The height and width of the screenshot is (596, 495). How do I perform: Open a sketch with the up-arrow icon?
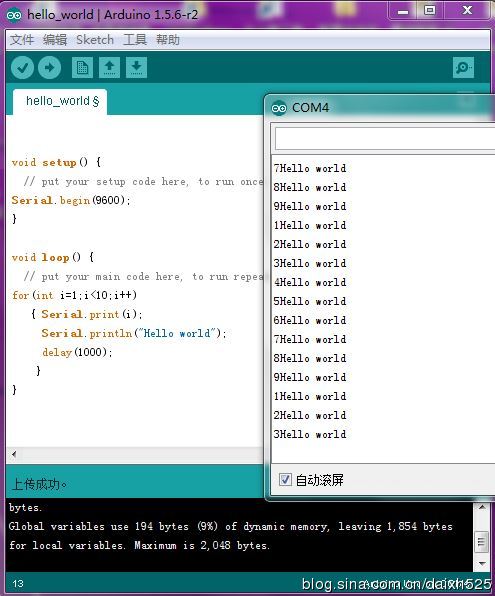(x=109, y=68)
